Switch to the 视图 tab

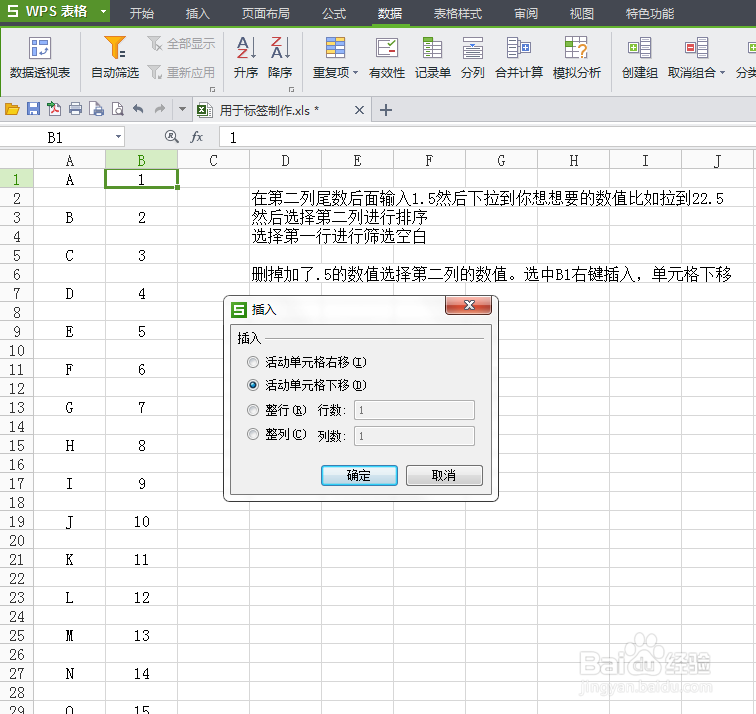(x=582, y=13)
